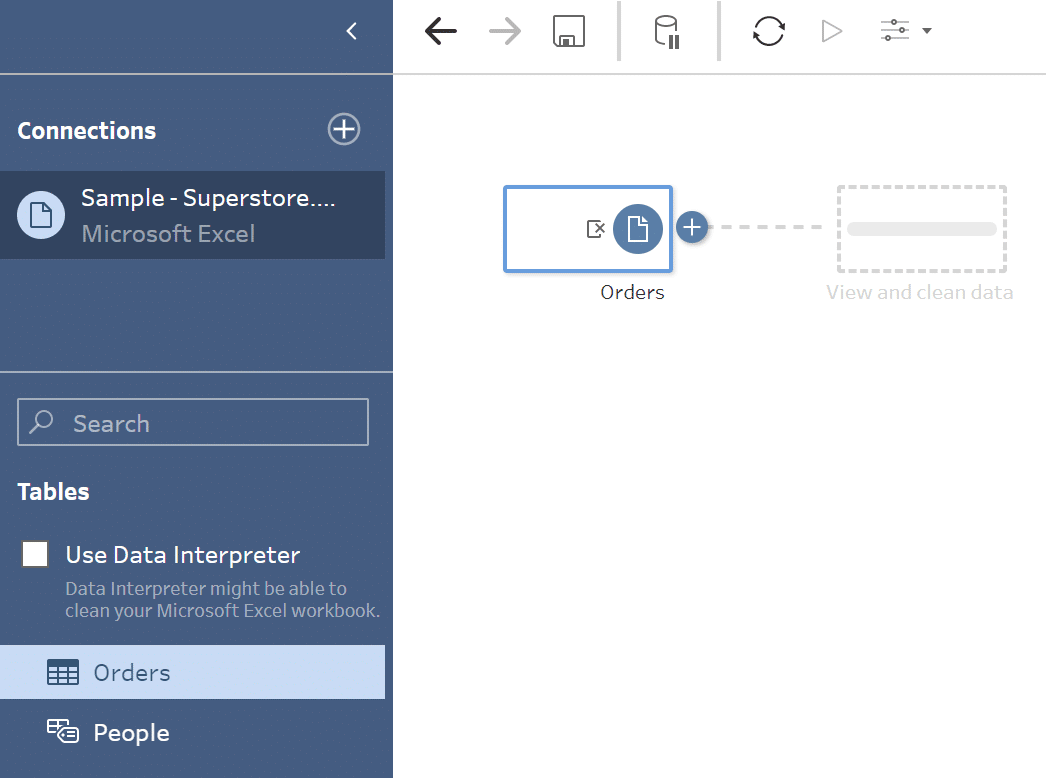Pause data updates using the database icon

point(665,30)
